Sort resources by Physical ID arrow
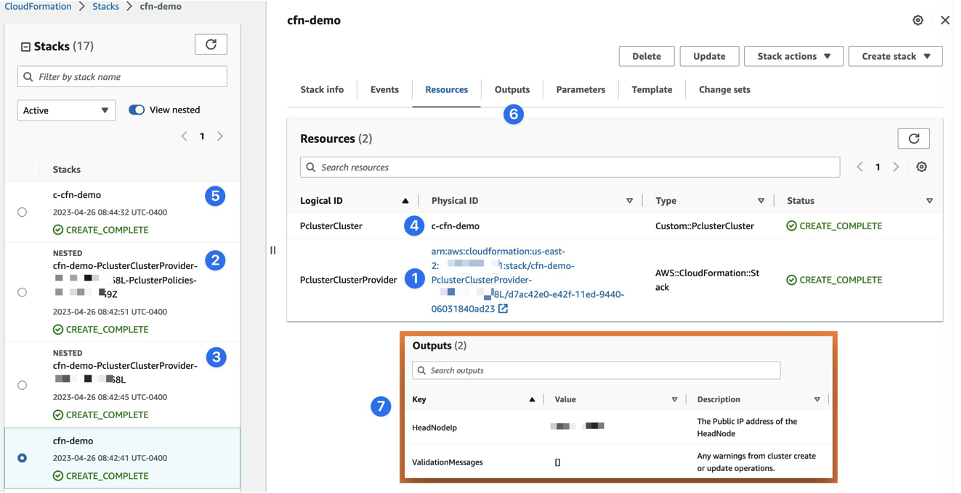Screen dimensions: 961x493 [629, 201]
